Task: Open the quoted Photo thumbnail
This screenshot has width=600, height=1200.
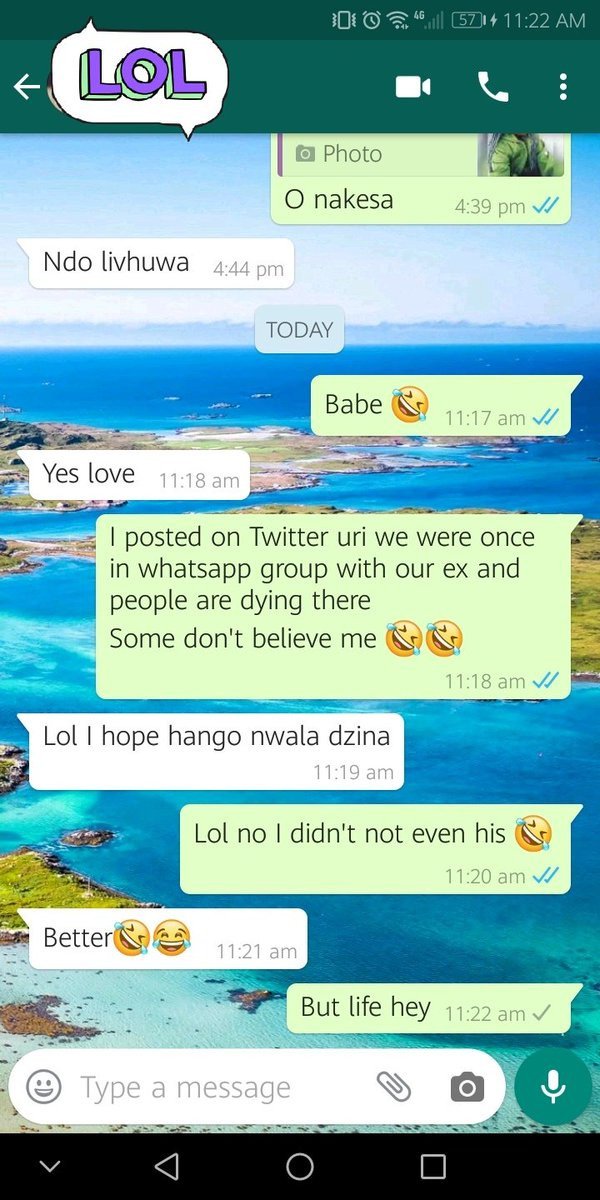Action: (520, 154)
